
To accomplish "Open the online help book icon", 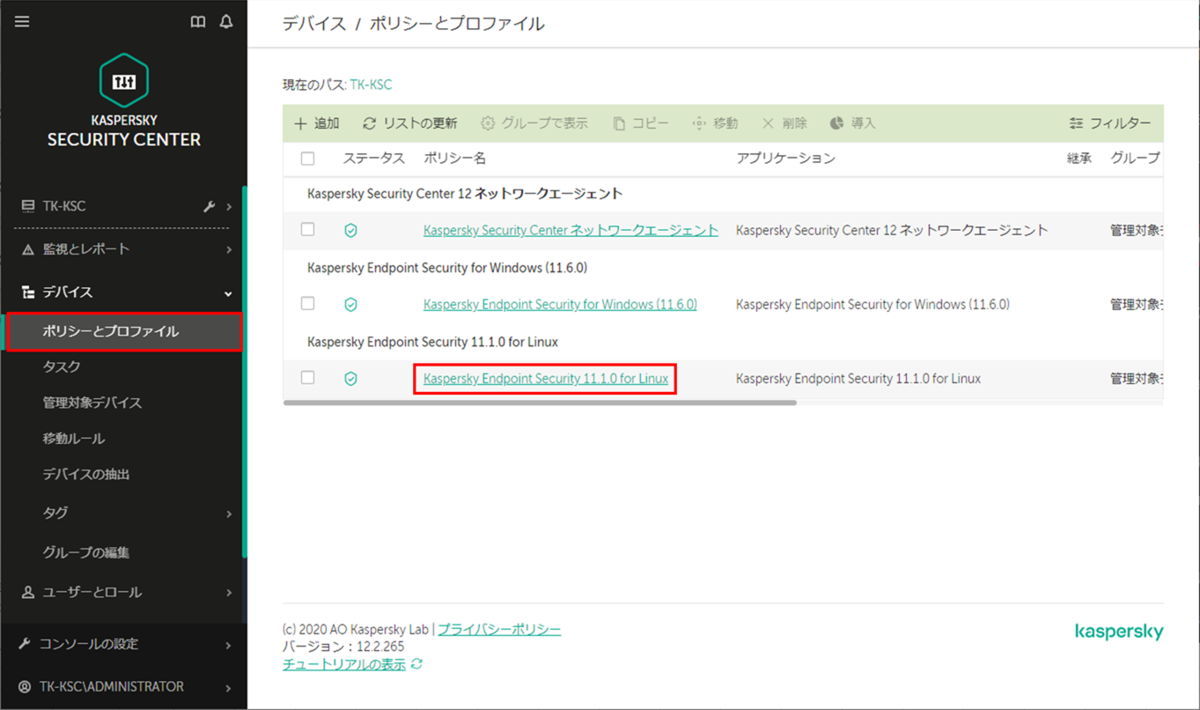I will coord(198,20).
